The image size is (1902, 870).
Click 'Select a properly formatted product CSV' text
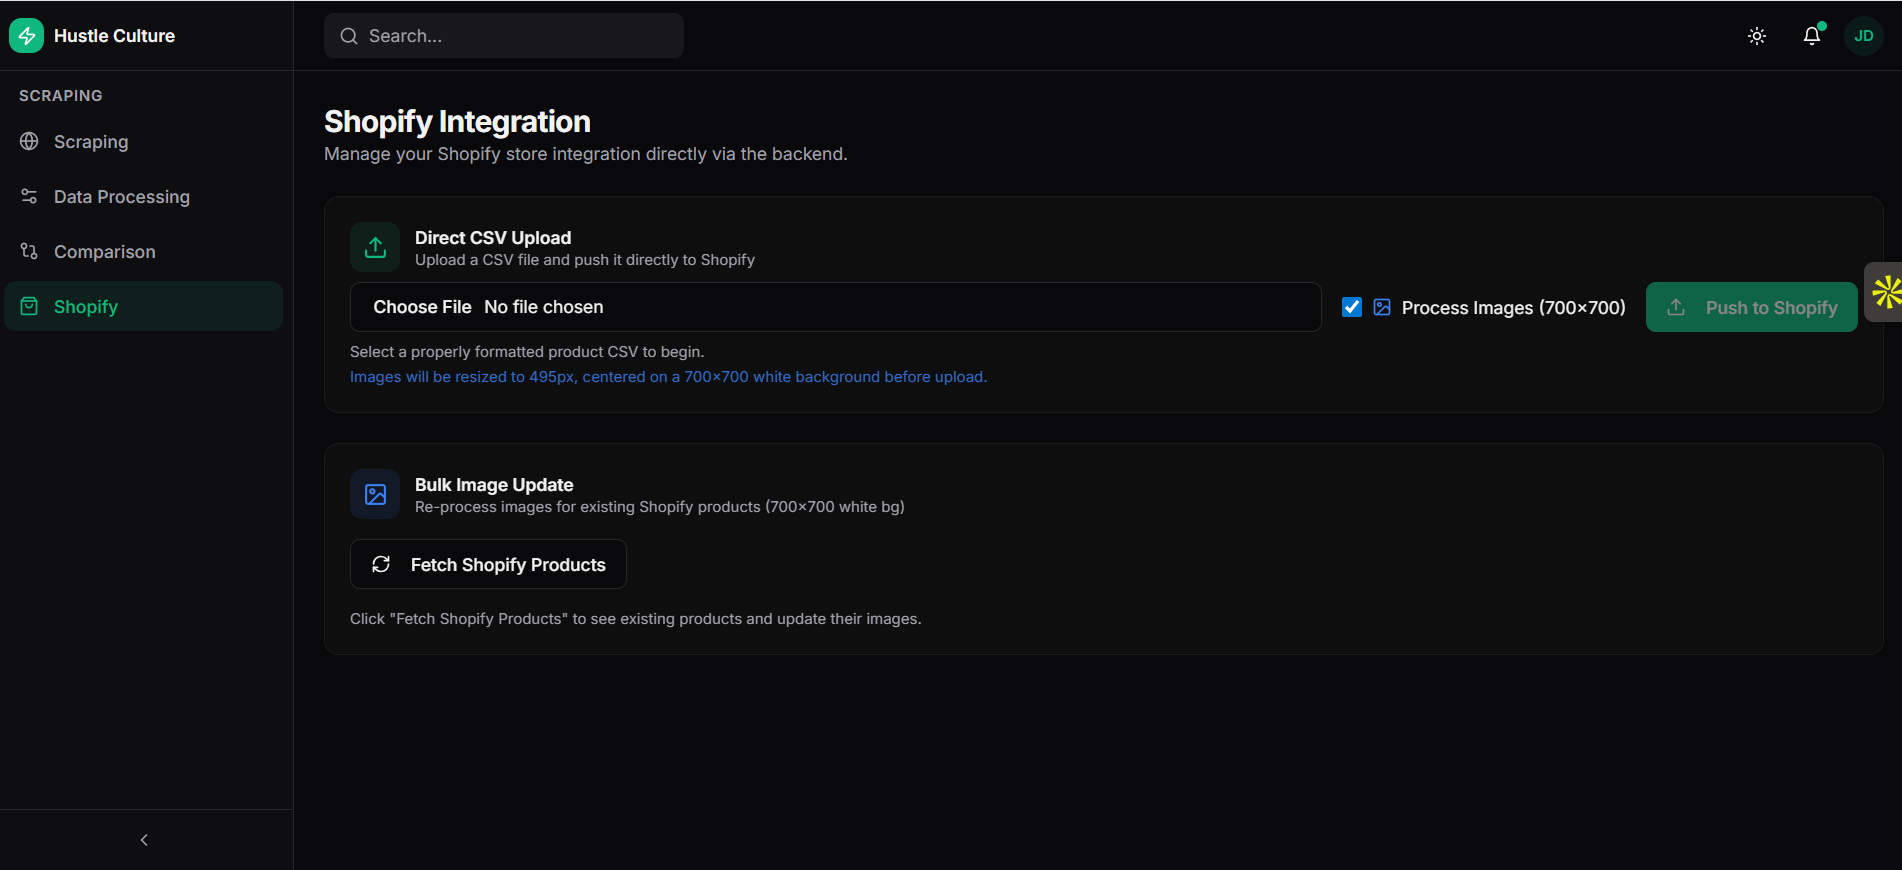pyautogui.click(x=527, y=352)
